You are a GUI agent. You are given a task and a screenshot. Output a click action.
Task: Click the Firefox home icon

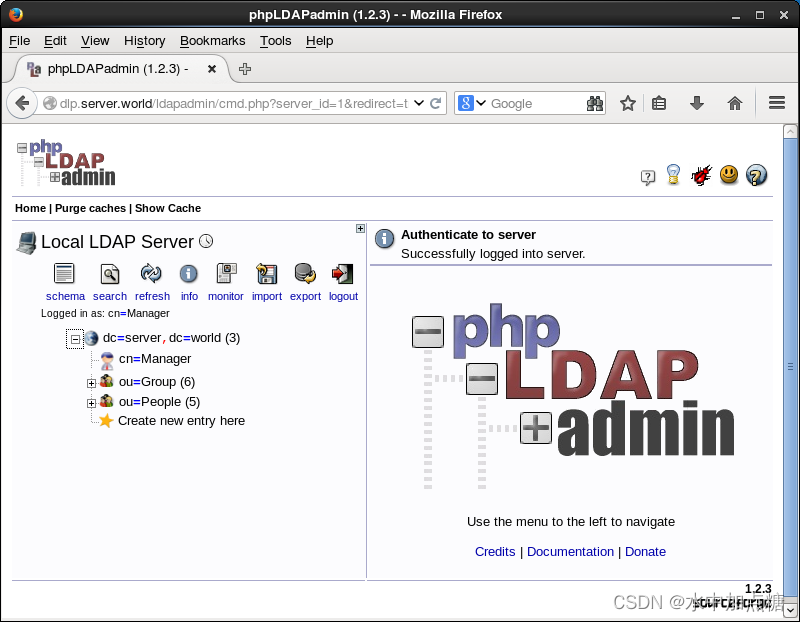point(735,104)
